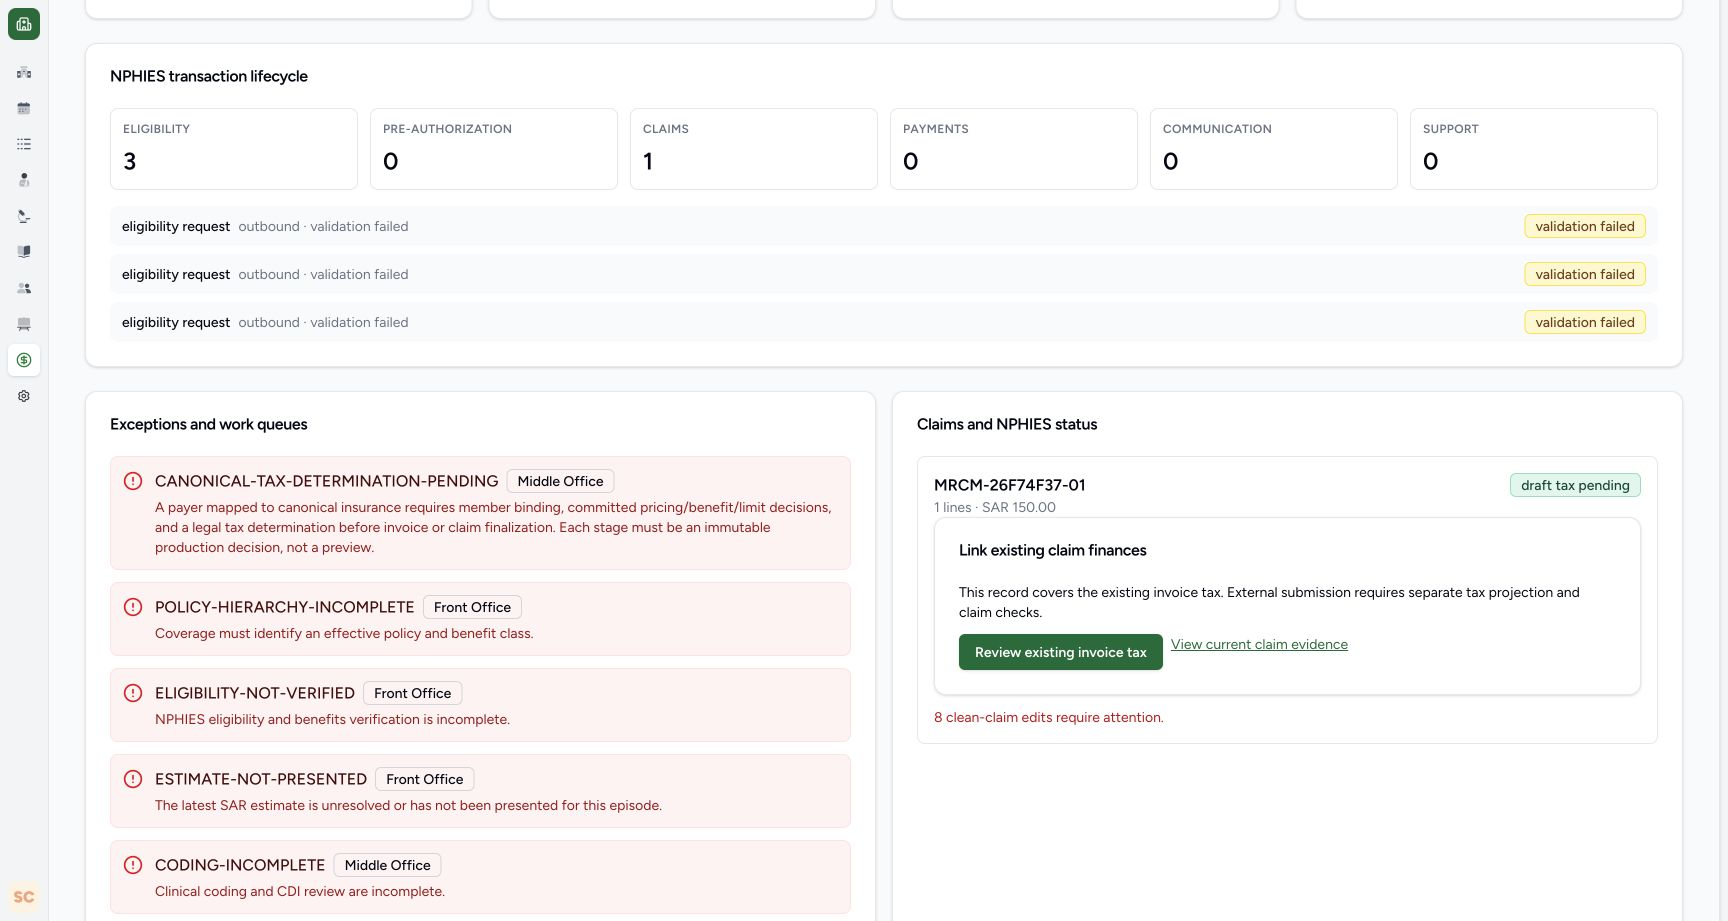Viewport: 1728px width, 921px height.
Task: Click alert icon for CANONICAL-TAX-DETERMINATION-PENDING
Action: pos(133,481)
